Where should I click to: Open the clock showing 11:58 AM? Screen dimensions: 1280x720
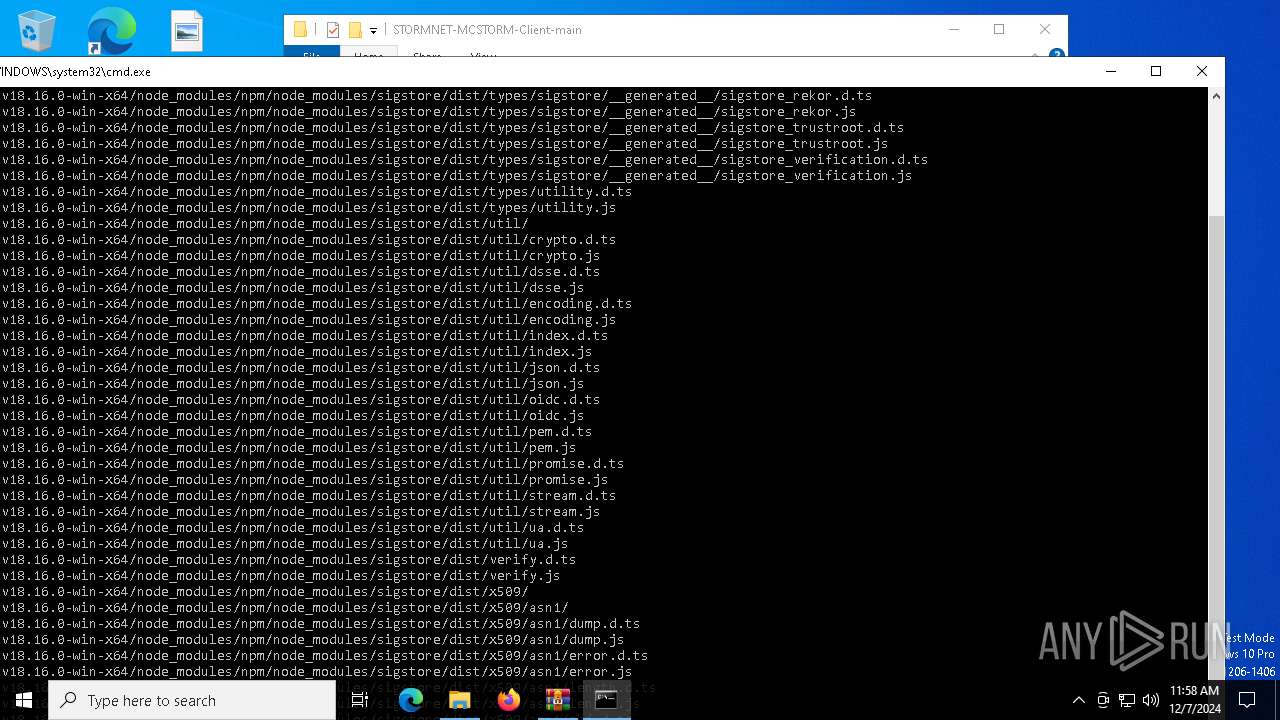coord(1194,700)
